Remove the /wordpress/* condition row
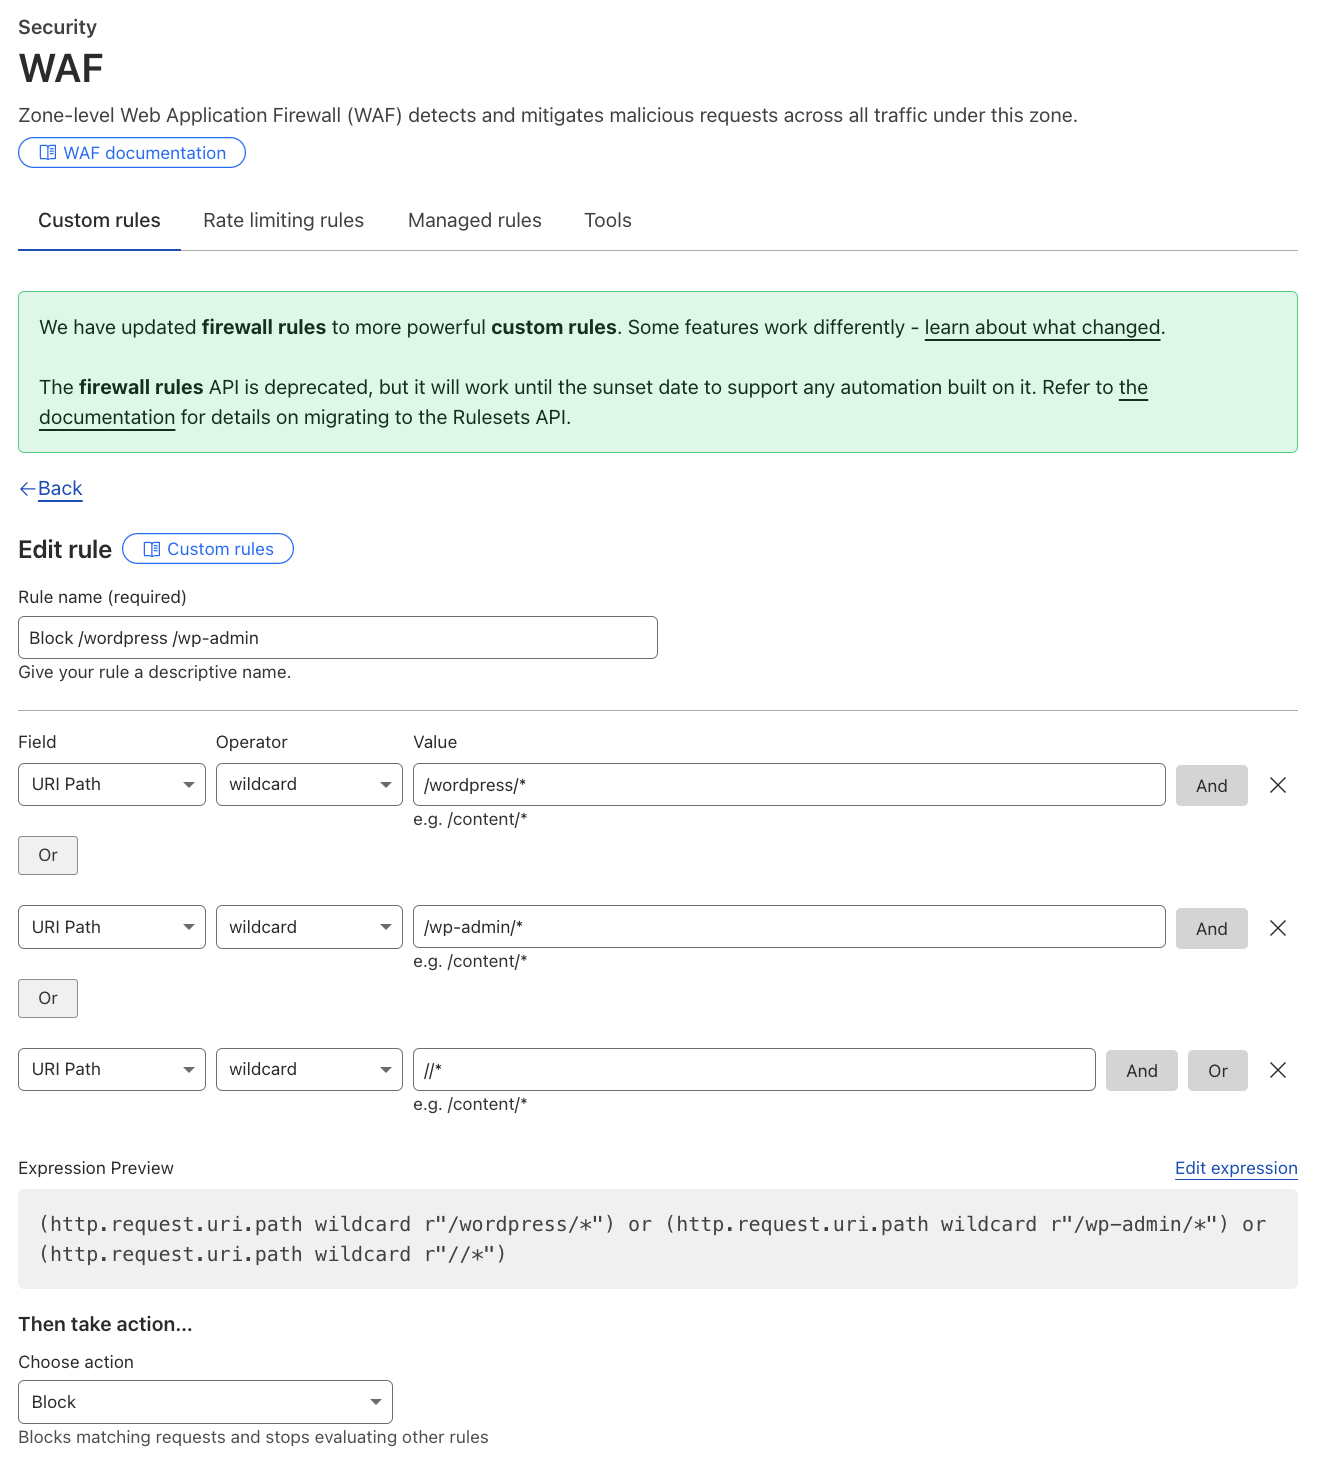The image size is (1319, 1482). pyautogui.click(x=1277, y=785)
